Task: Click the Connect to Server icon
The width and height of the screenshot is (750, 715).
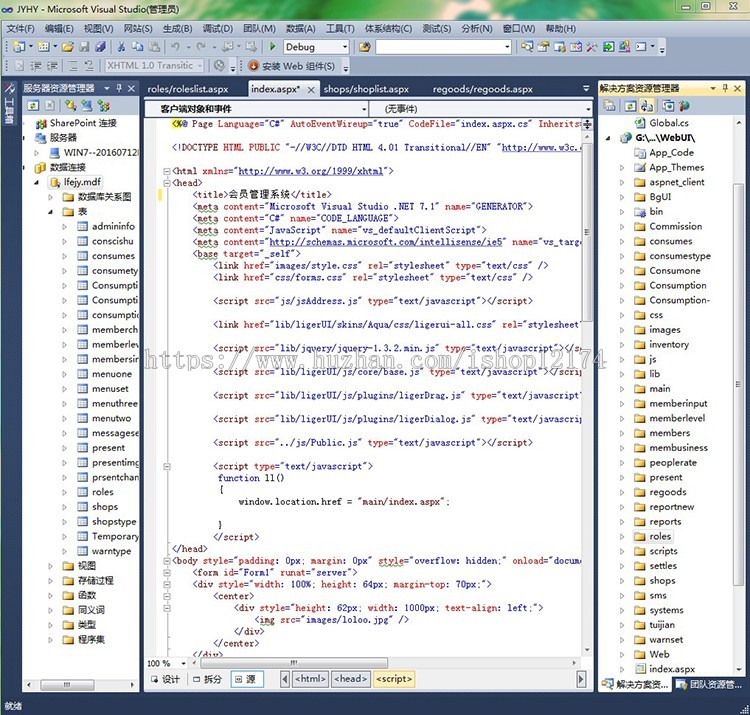Action: click(87, 105)
